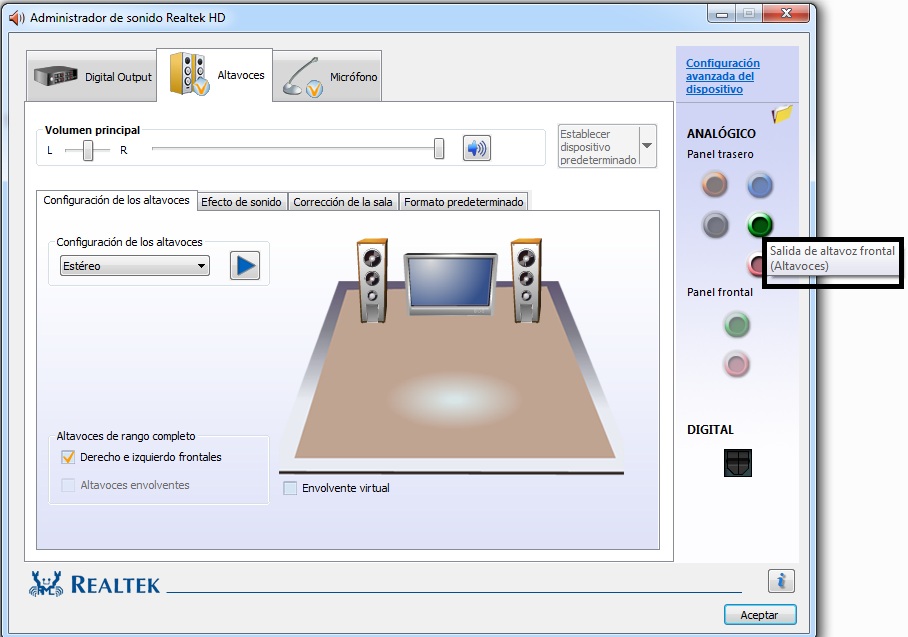The height and width of the screenshot is (637, 908).
Task: Expand Establecer dispositivo predeterminado dropdown arrow
Action: pyautogui.click(x=647, y=146)
